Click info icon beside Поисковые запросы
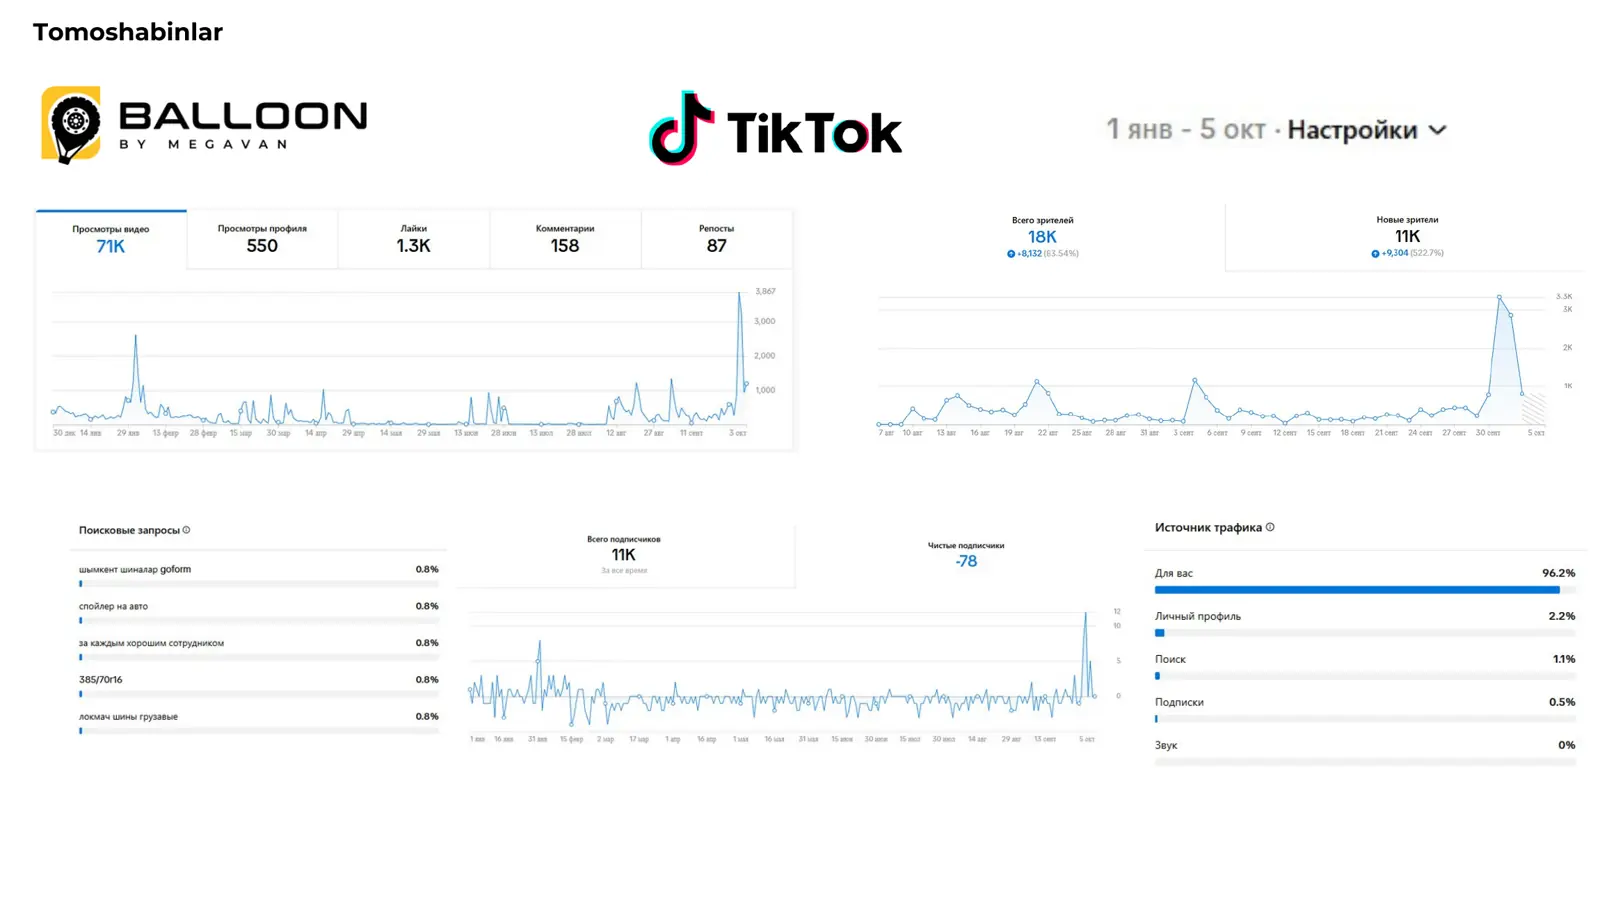1600x900 pixels. tap(186, 530)
